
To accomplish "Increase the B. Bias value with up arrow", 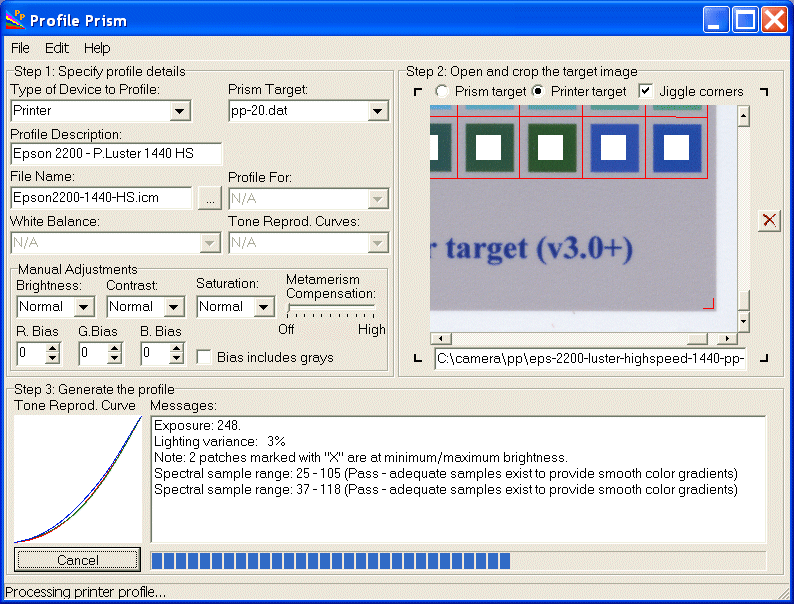I will [x=176, y=348].
